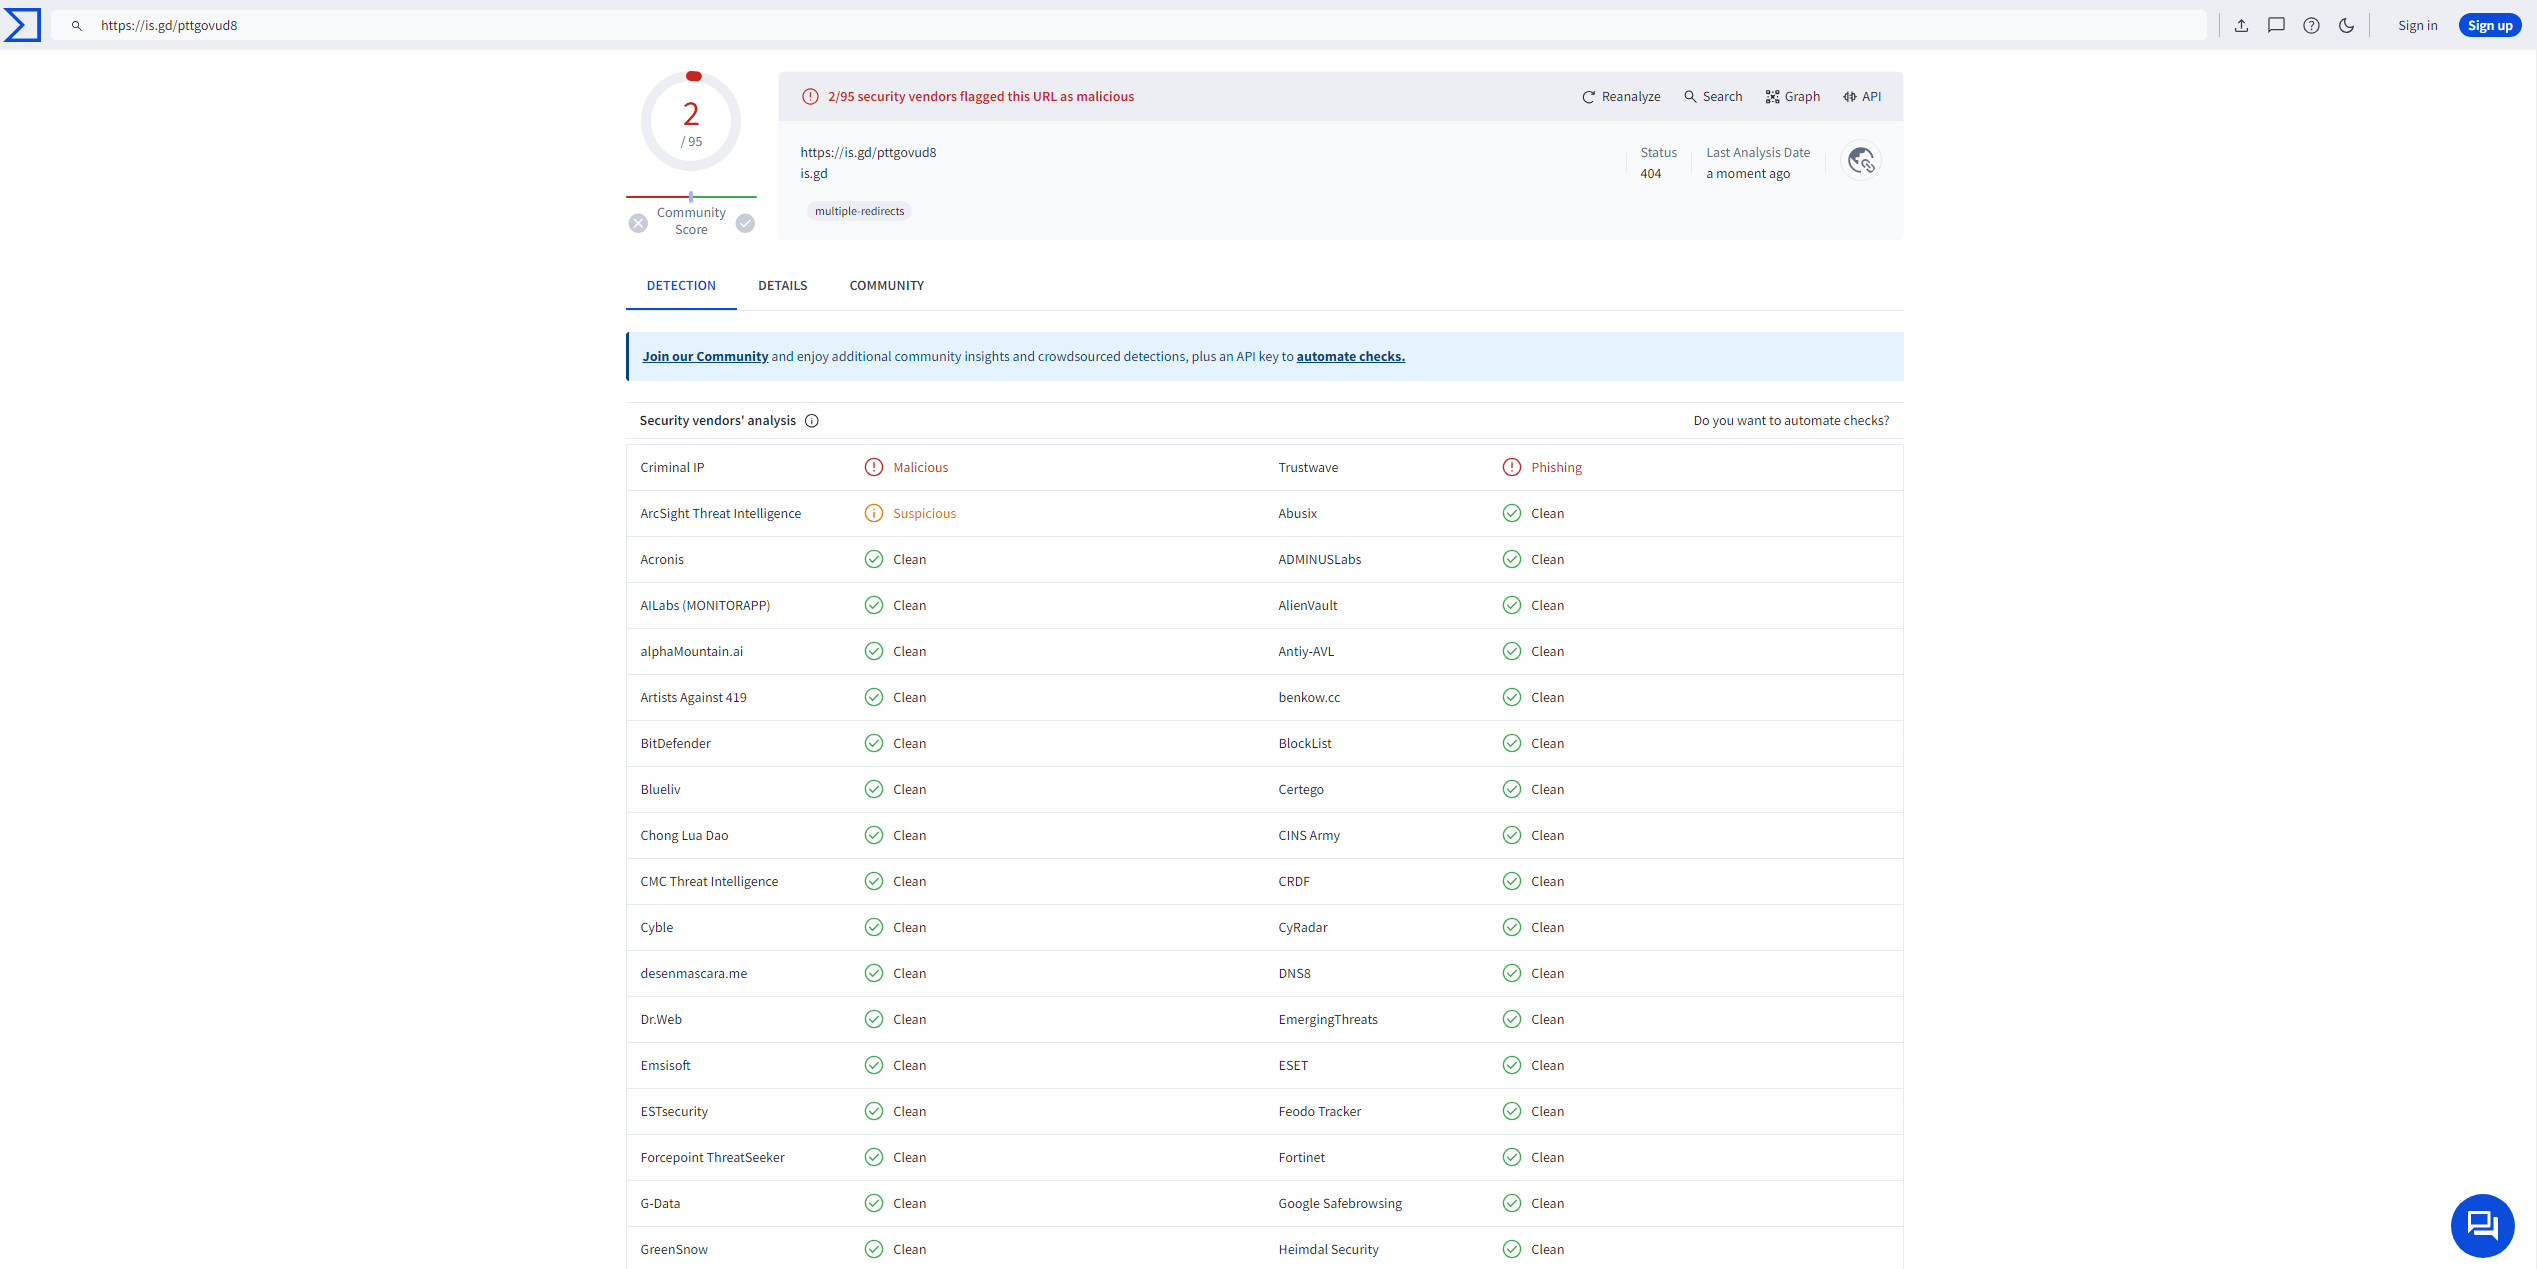Toggle dark mode moon icon
The width and height of the screenshot is (2537, 1269).
(2346, 26)
